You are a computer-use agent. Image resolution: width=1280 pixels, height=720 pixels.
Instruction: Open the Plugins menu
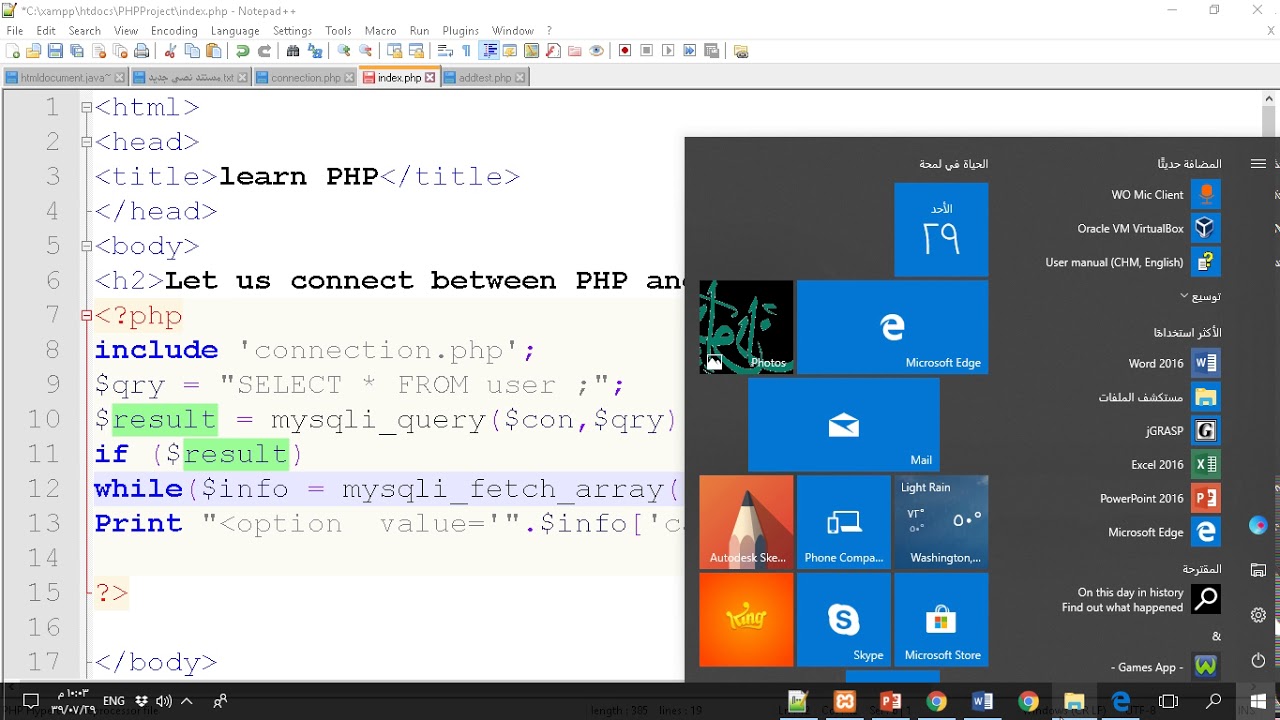tap(461, 31)
